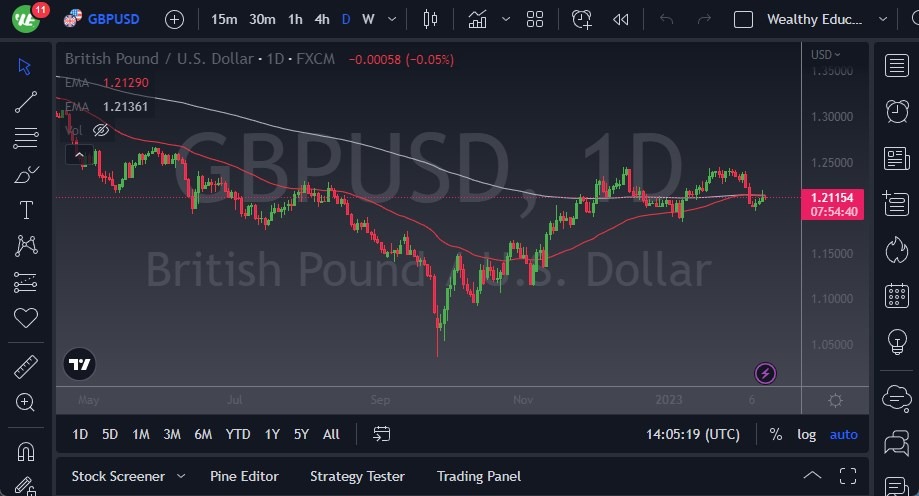This screenshot has height=496, width=919.
Task: Click the GBPUSD symbol search field
Action: [113, 19]
